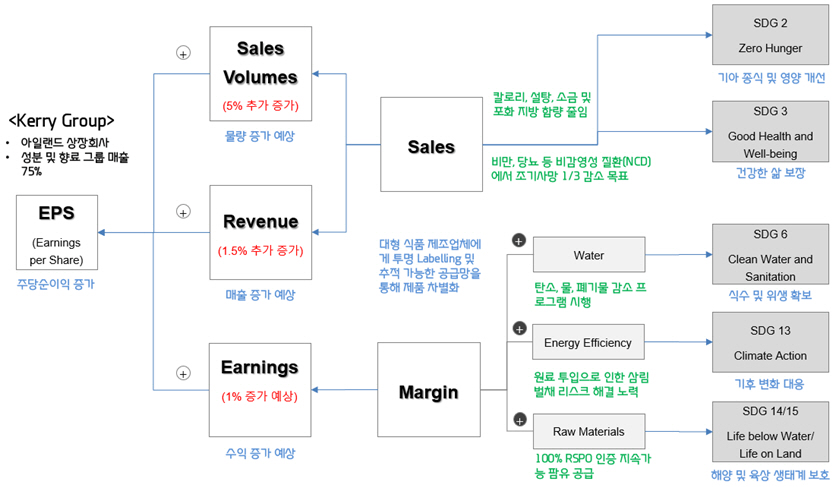Click the plus icon beside Revenue box
Screen dimensions: 835x487
click(183, 211)
